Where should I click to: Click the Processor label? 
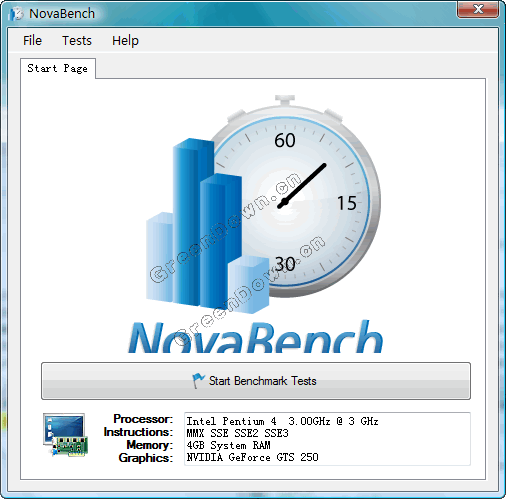click(x=143, y=419)
